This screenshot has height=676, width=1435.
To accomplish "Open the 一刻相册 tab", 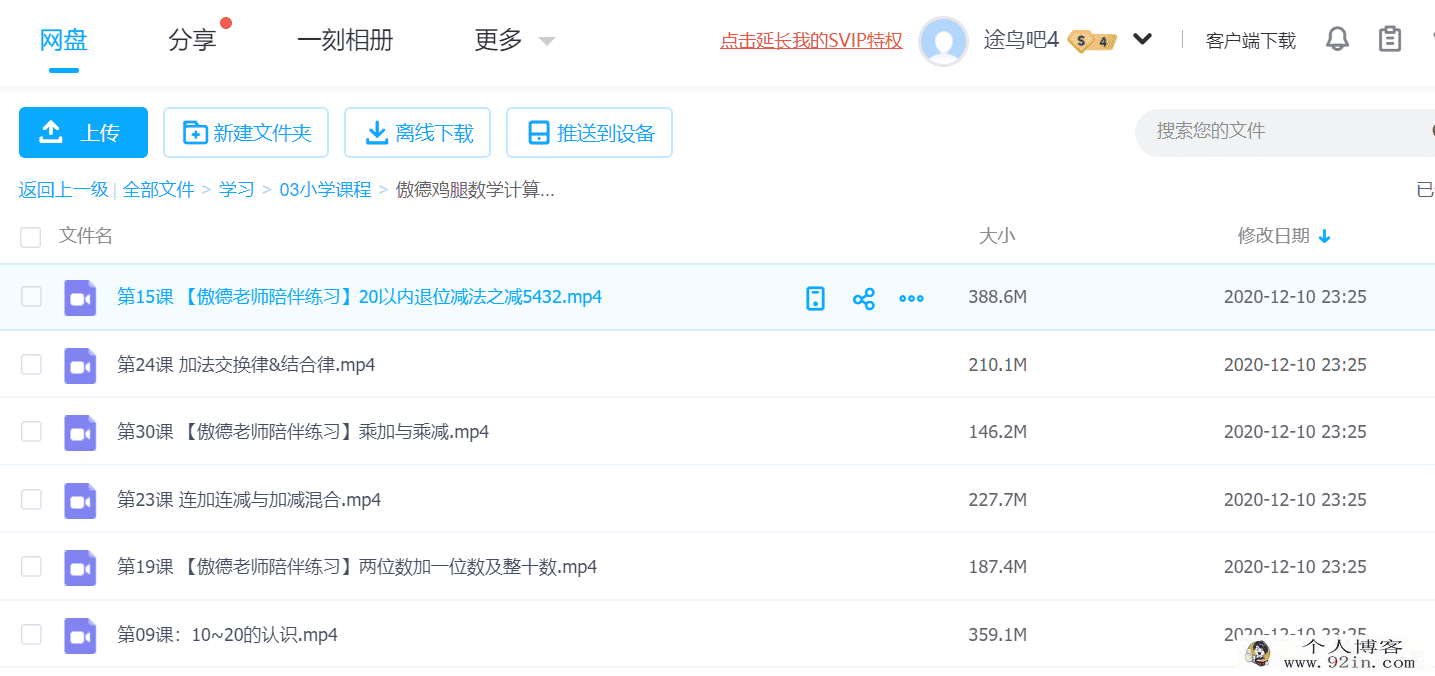I will point(345,40).
